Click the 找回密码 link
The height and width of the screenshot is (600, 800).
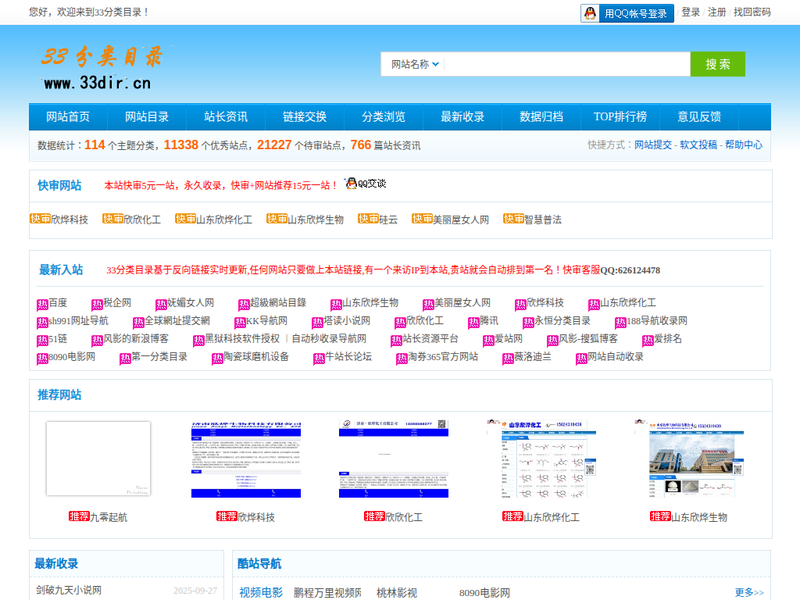tap(752, 13)
